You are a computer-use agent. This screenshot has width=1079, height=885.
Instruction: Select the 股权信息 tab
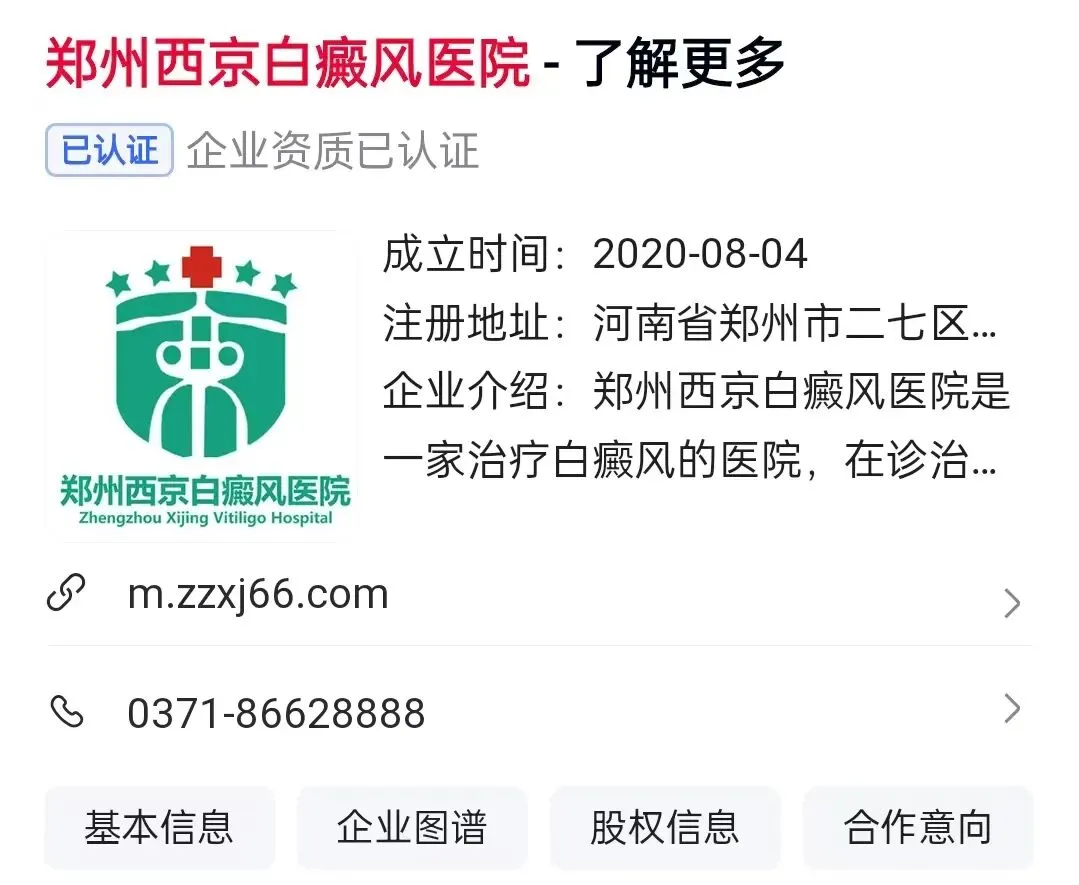tap(665, 827)
